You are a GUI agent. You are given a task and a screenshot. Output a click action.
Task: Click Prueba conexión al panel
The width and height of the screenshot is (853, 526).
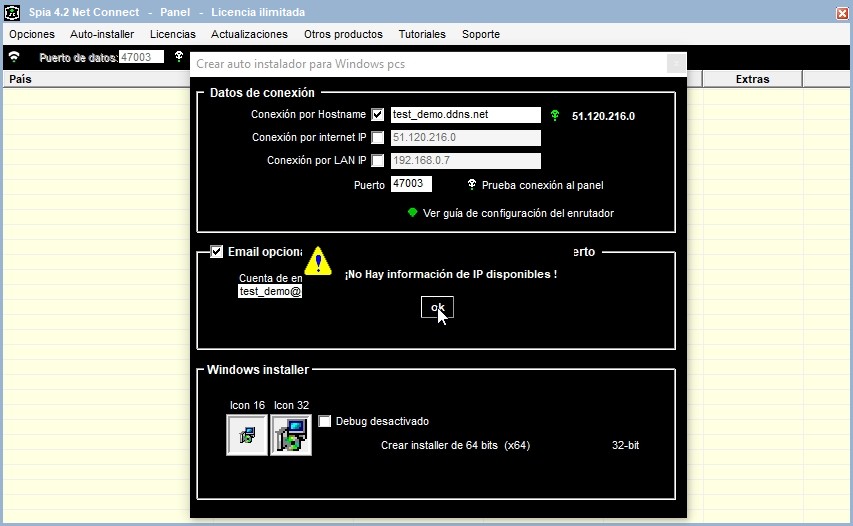542,185
